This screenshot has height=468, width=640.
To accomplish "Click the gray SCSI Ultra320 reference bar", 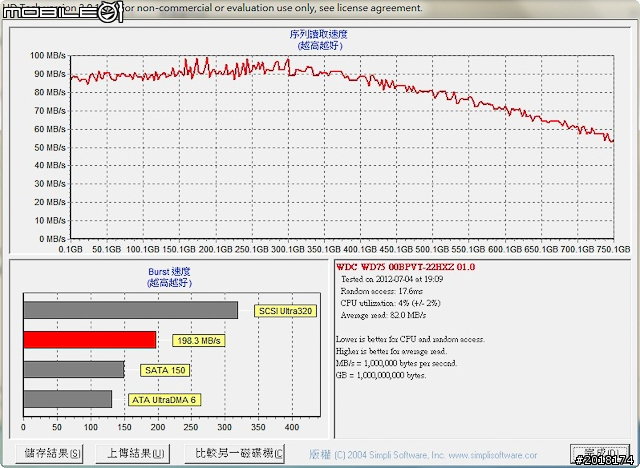I will 130,311.
